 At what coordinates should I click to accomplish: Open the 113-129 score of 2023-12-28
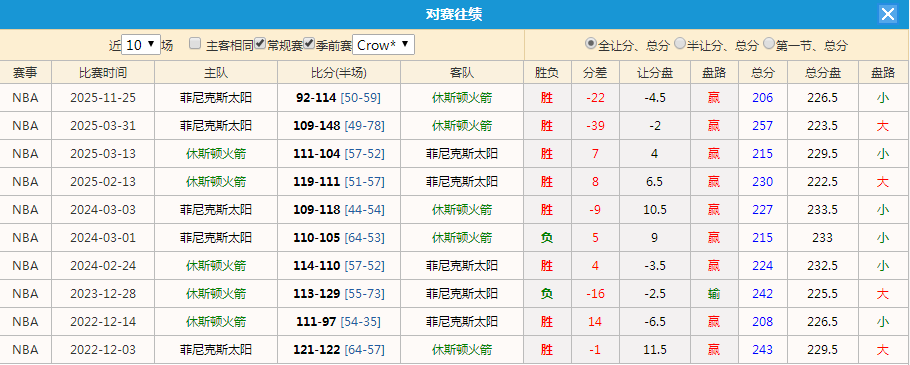[318, 293]
